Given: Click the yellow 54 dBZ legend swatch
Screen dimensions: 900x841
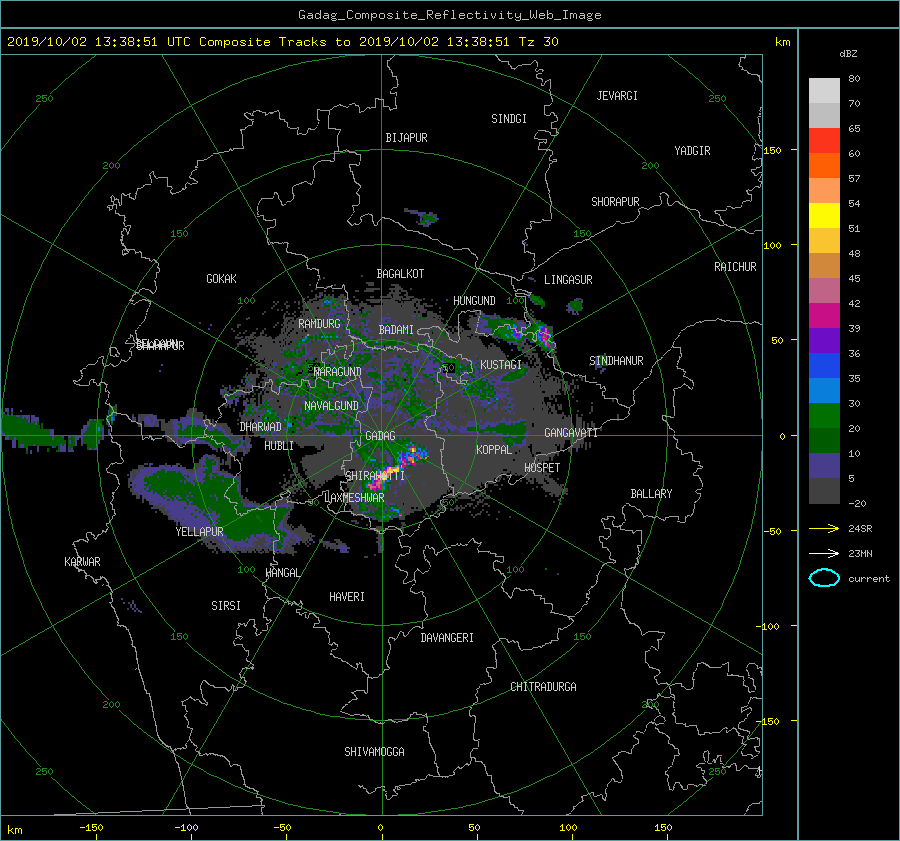Looking at the screenshot, I should (824, 215).
